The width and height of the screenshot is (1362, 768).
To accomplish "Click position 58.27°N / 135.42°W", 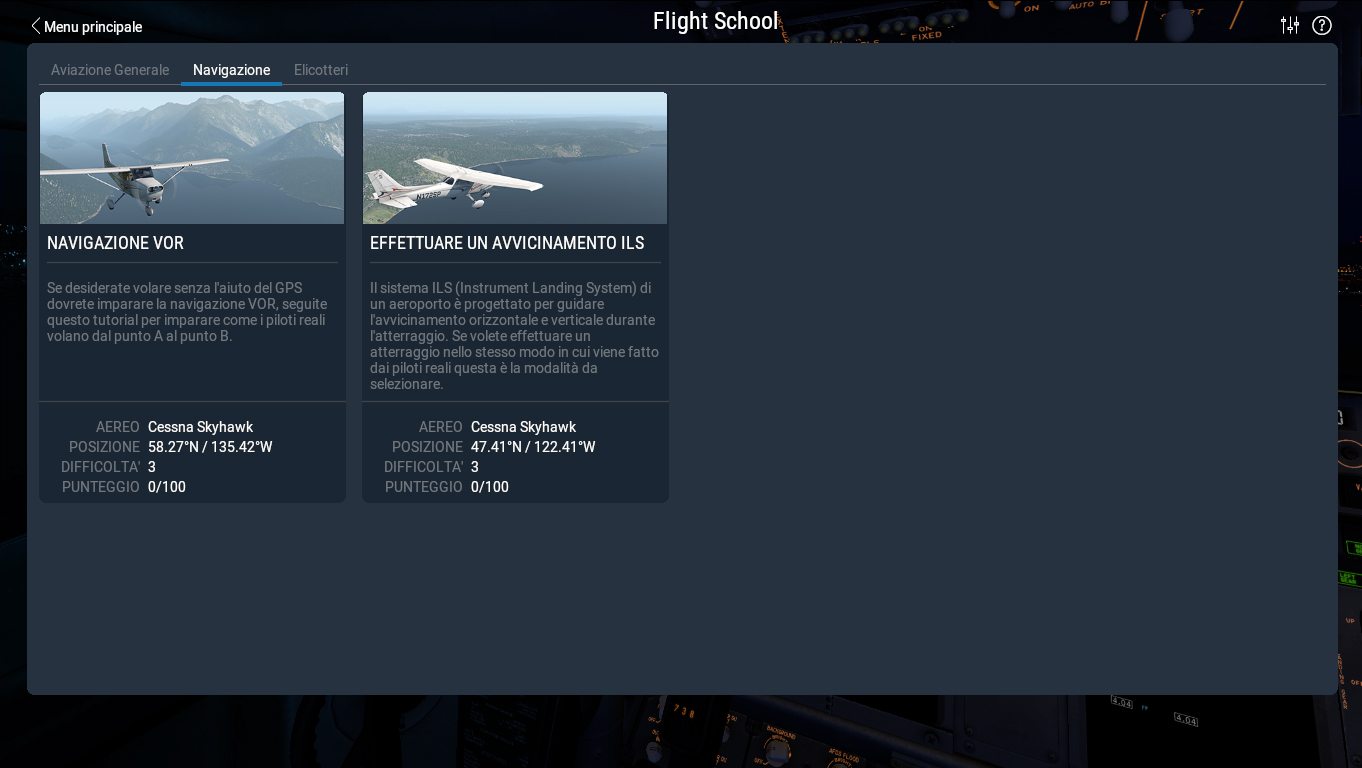I will pos(210,447).
